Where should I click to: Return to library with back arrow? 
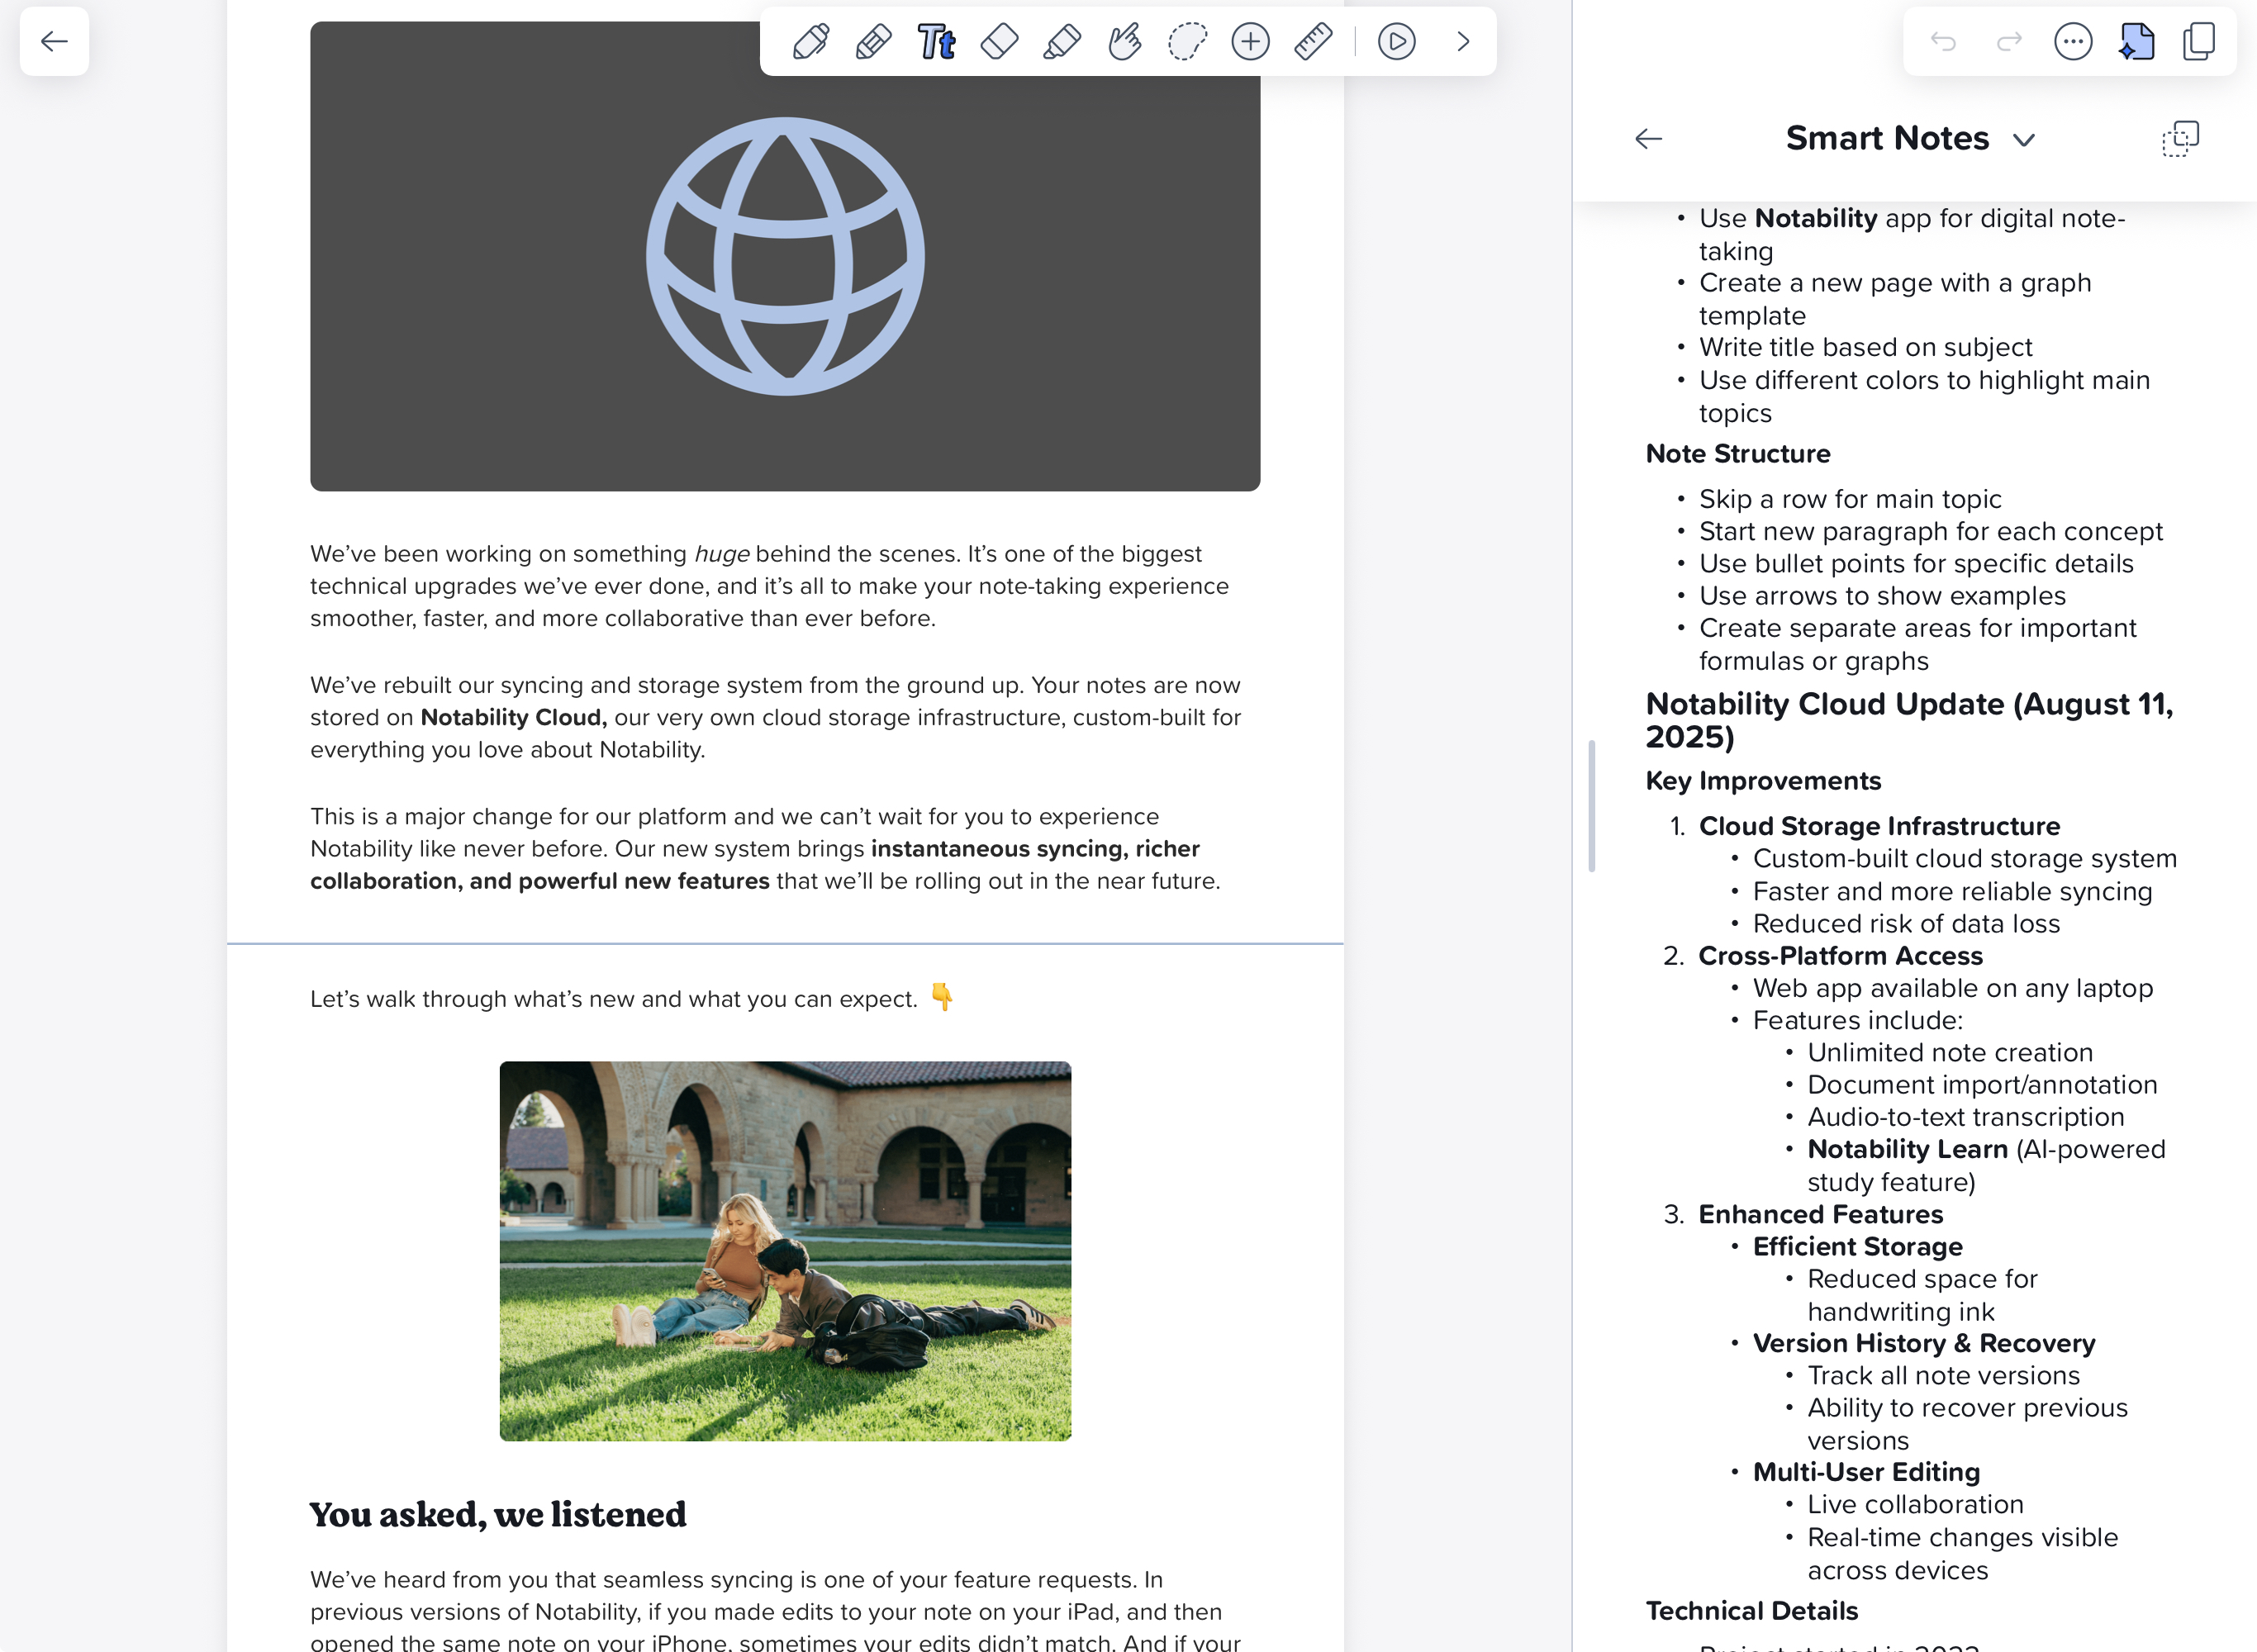click(54, 42)
